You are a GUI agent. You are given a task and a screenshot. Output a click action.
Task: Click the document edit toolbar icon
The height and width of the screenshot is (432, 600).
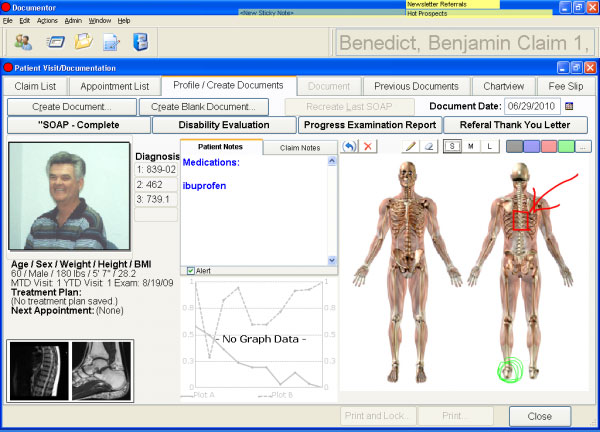pyautogui.click(x=111, y=42)
